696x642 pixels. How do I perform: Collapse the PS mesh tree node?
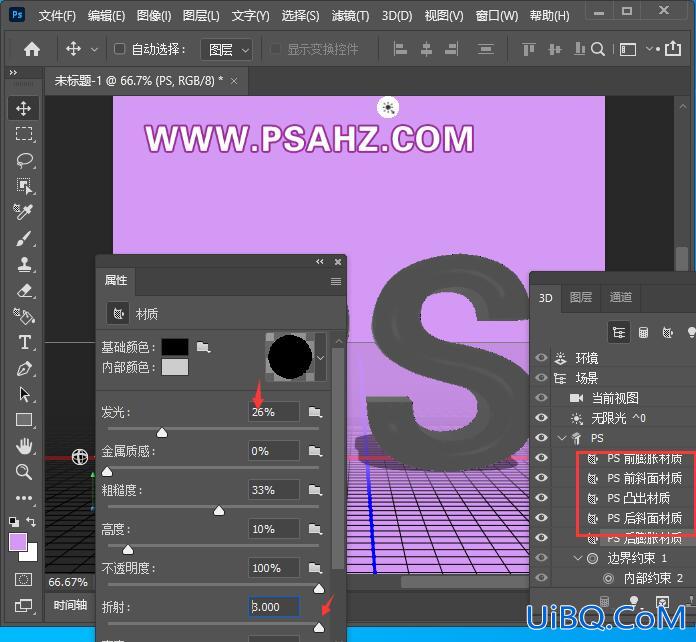pyautogui.click(x=562, y=438)
